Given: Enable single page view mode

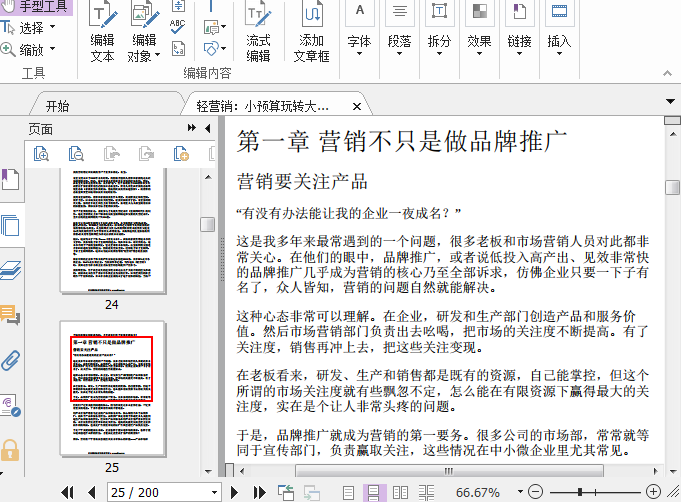Looking at the screenshot, I should [x=348, y=492].
